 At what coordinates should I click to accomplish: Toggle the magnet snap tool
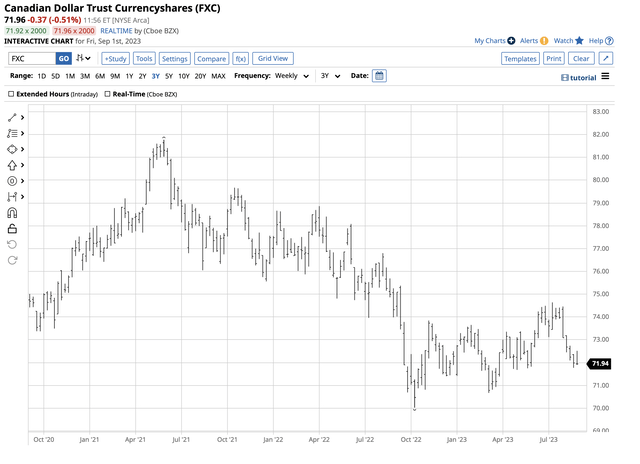[x=12, y=213]
